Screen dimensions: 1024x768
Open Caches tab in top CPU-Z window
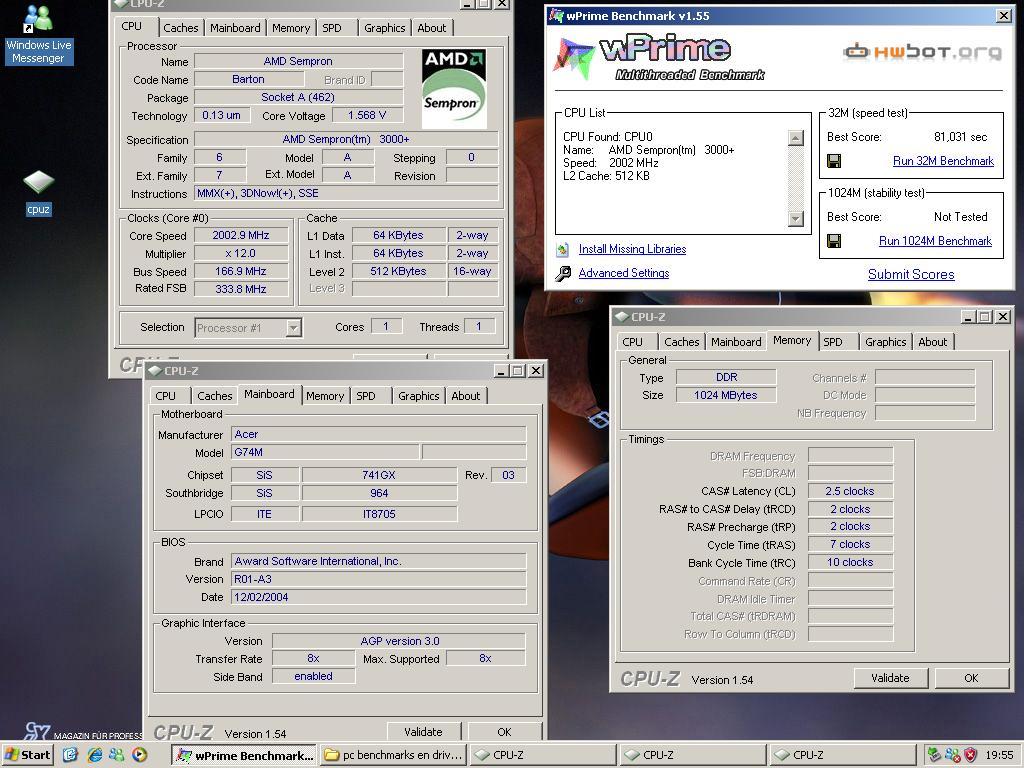coord(180,28)
